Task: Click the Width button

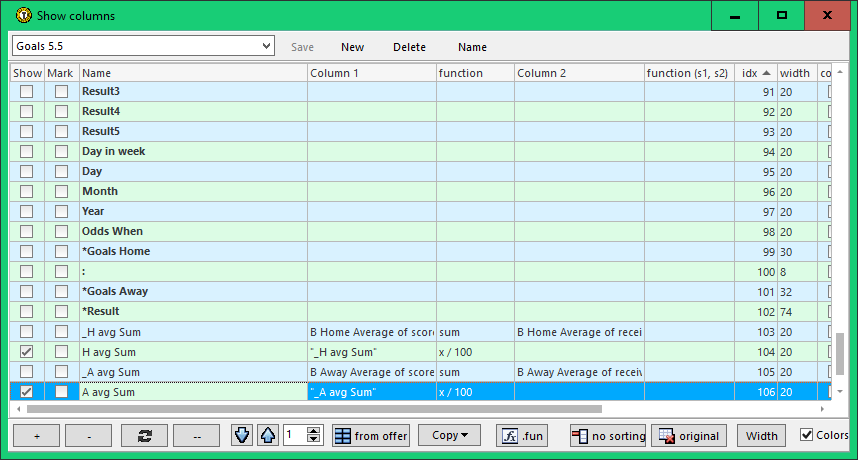Action: [x=762, y=436]
